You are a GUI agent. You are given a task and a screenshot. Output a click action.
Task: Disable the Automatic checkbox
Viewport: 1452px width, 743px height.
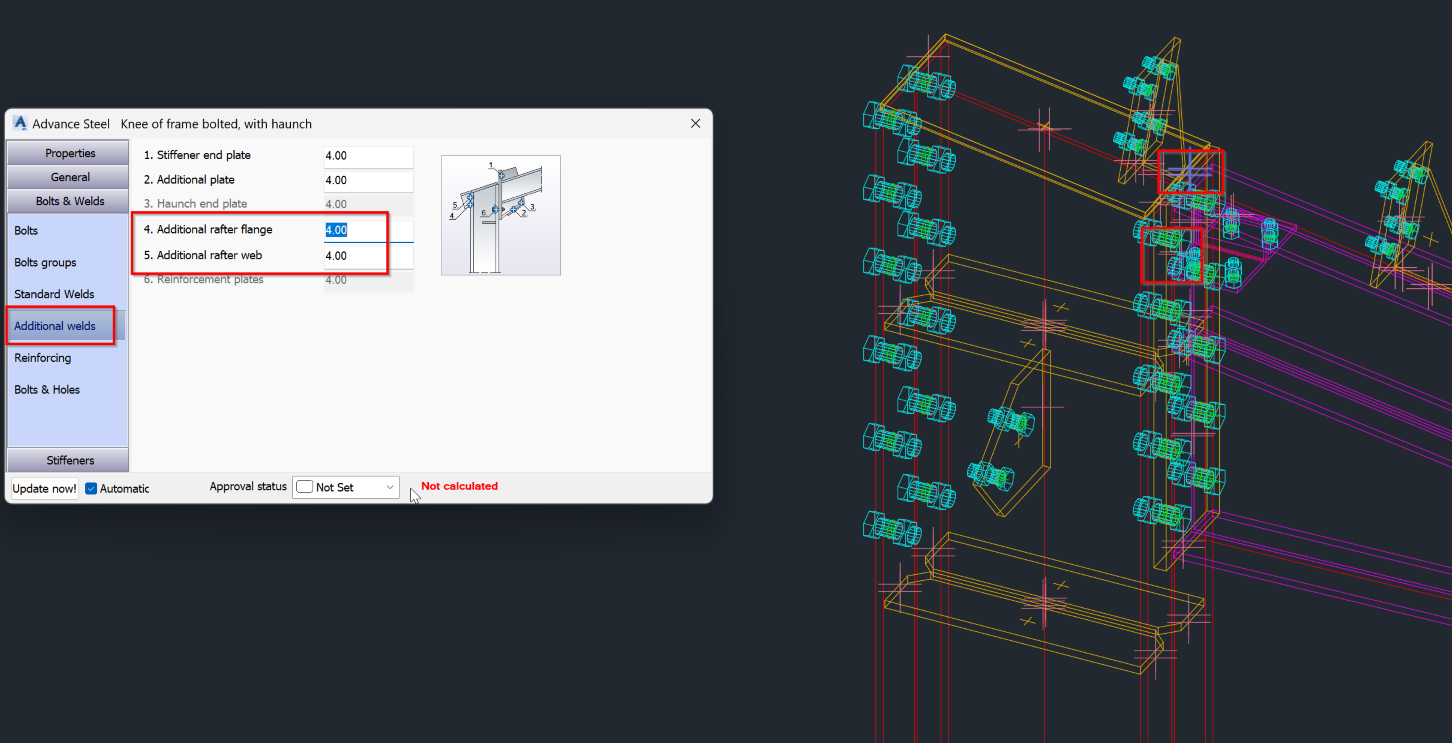(x=89, y=488)
